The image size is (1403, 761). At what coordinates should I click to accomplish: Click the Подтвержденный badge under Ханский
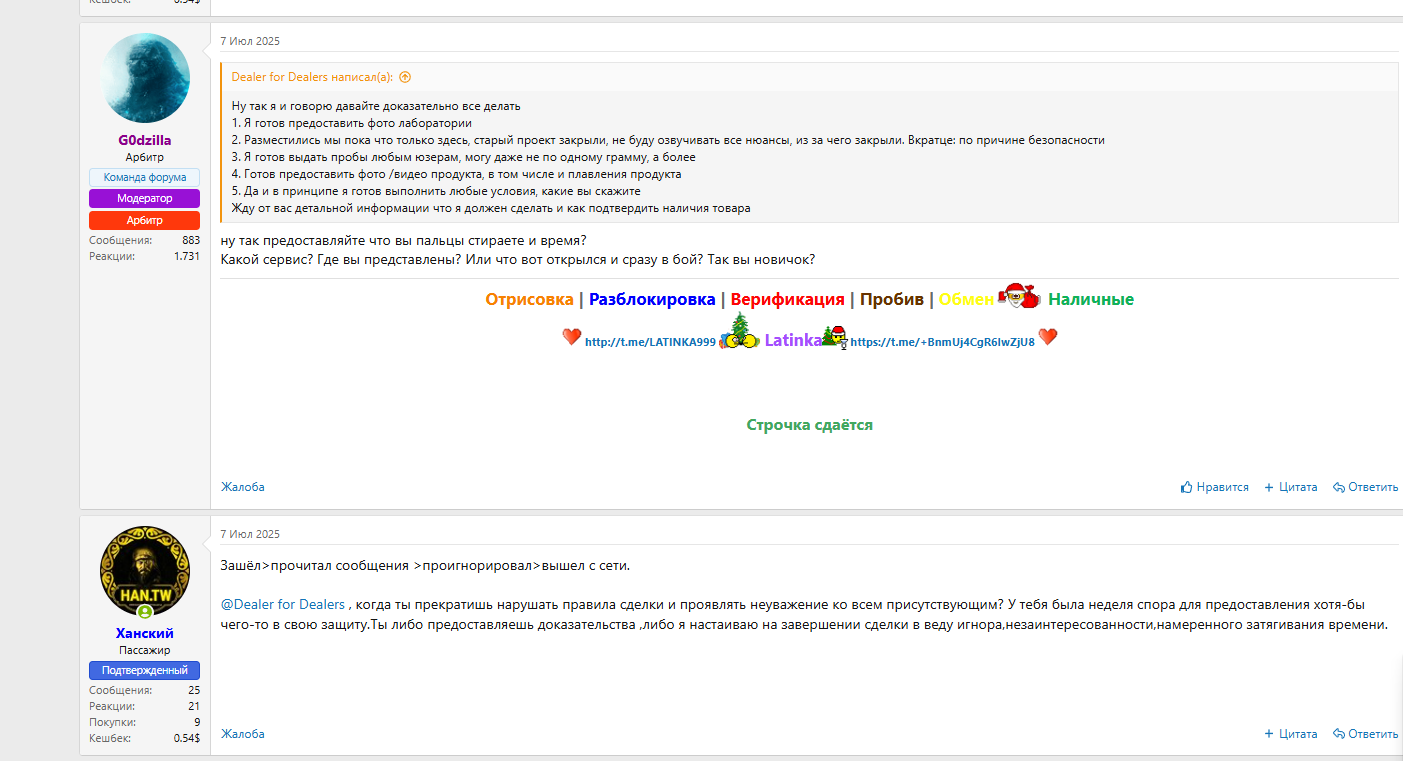click(x=143, y=670)
